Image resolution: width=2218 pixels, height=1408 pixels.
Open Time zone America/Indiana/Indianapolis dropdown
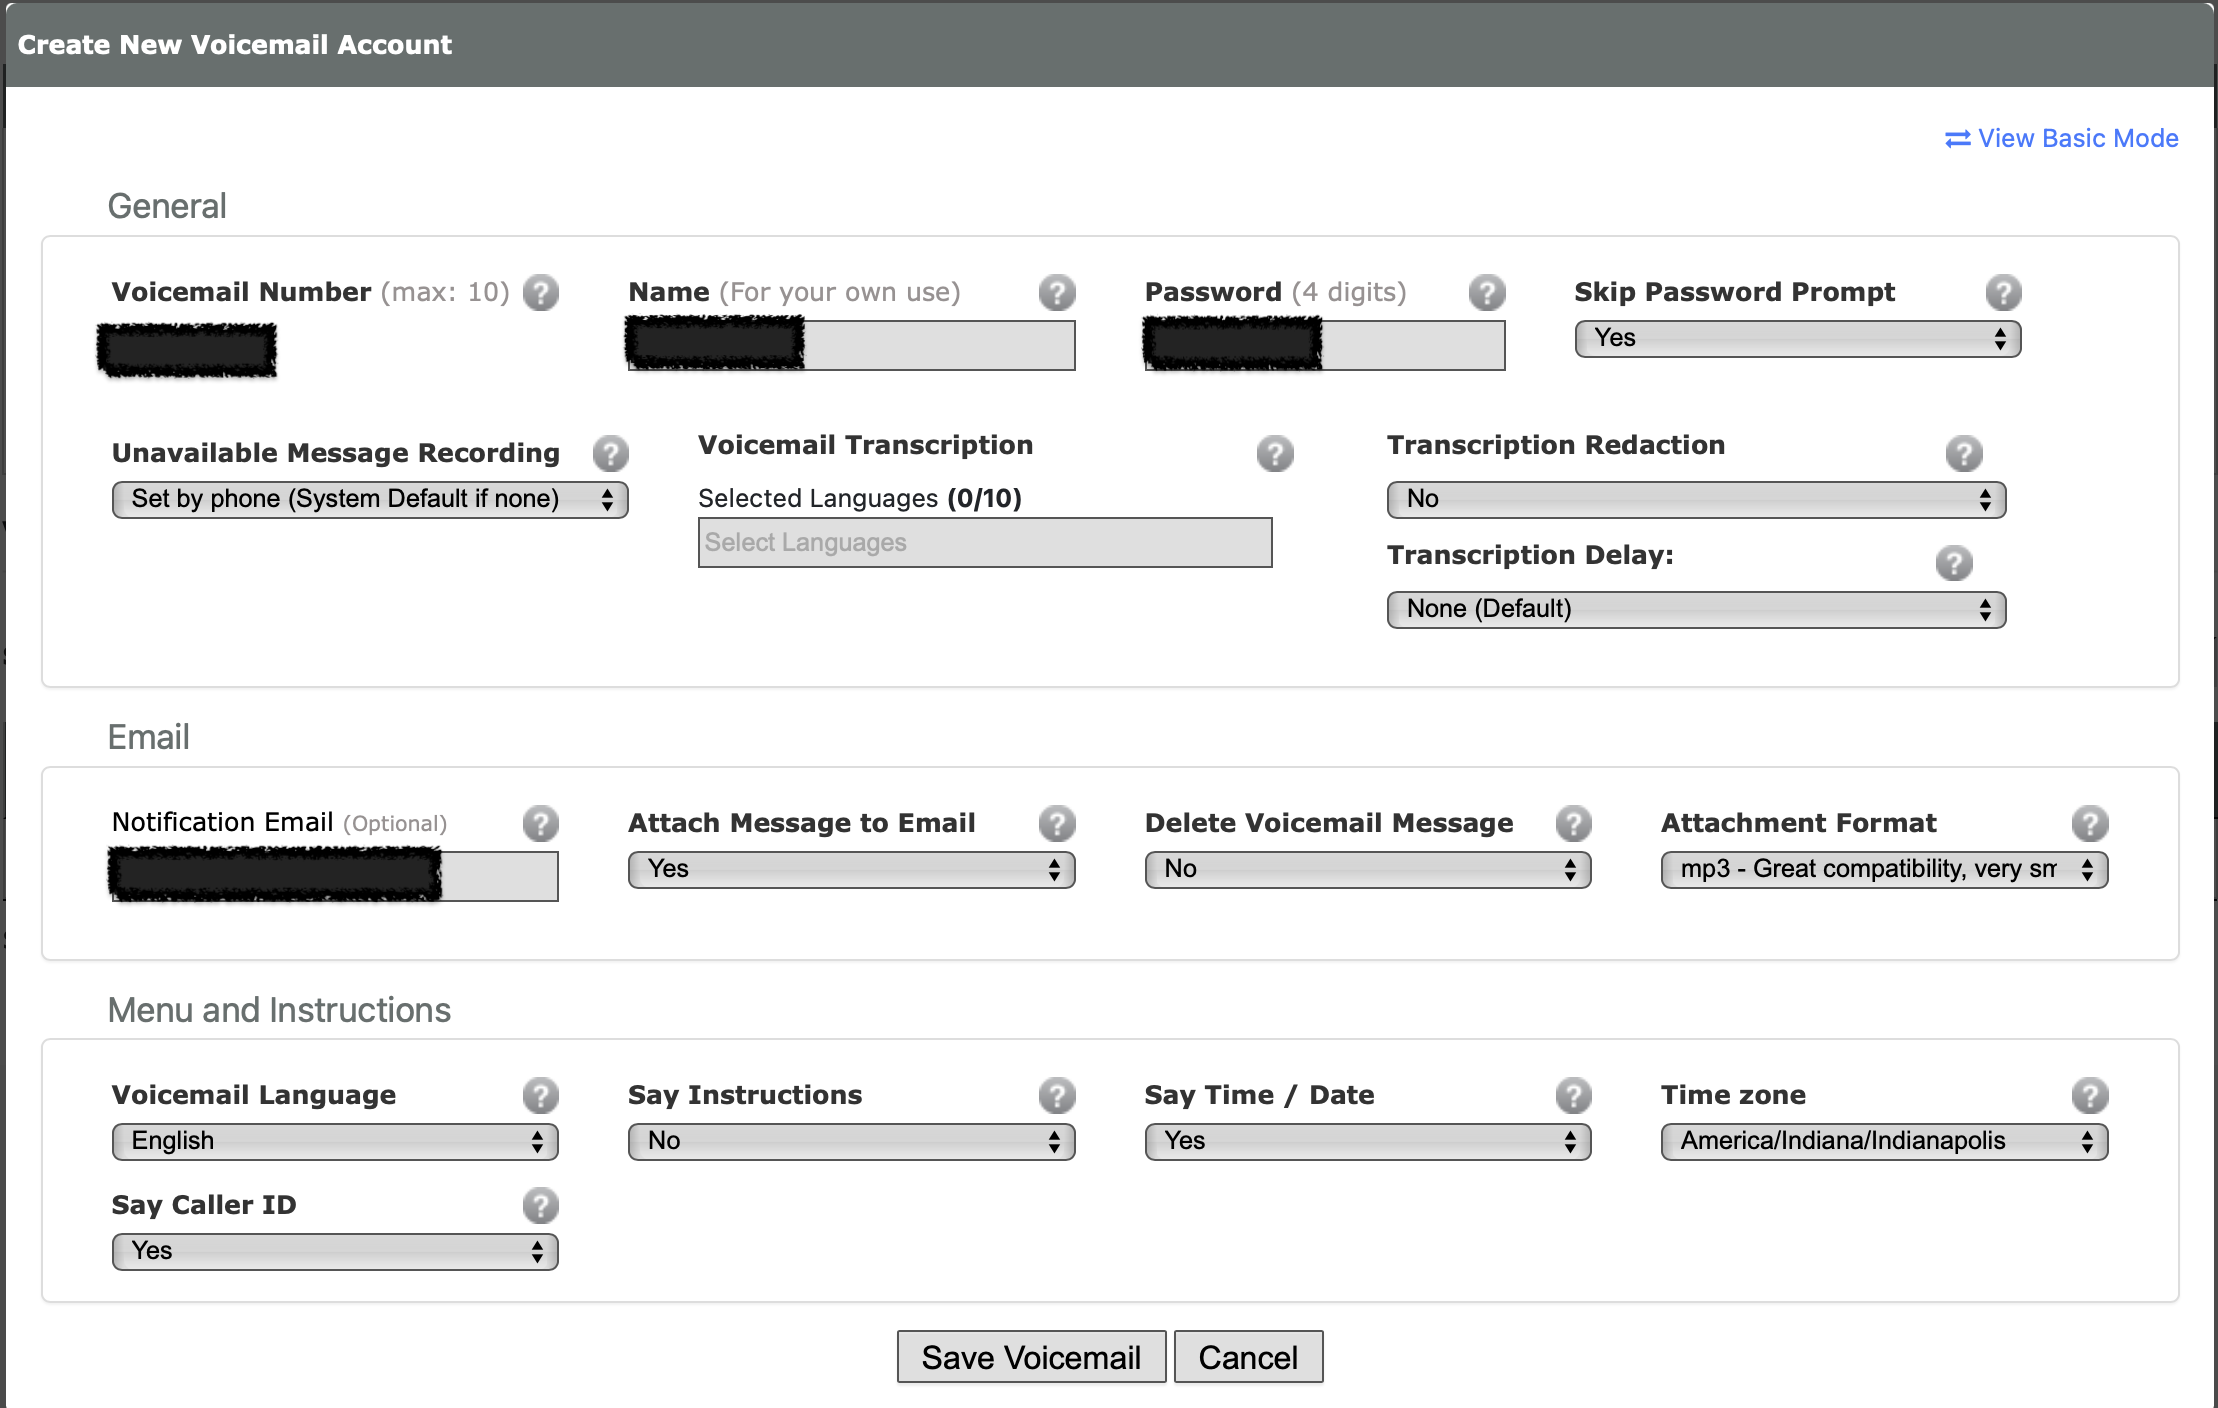[x=1885, y=1142]
